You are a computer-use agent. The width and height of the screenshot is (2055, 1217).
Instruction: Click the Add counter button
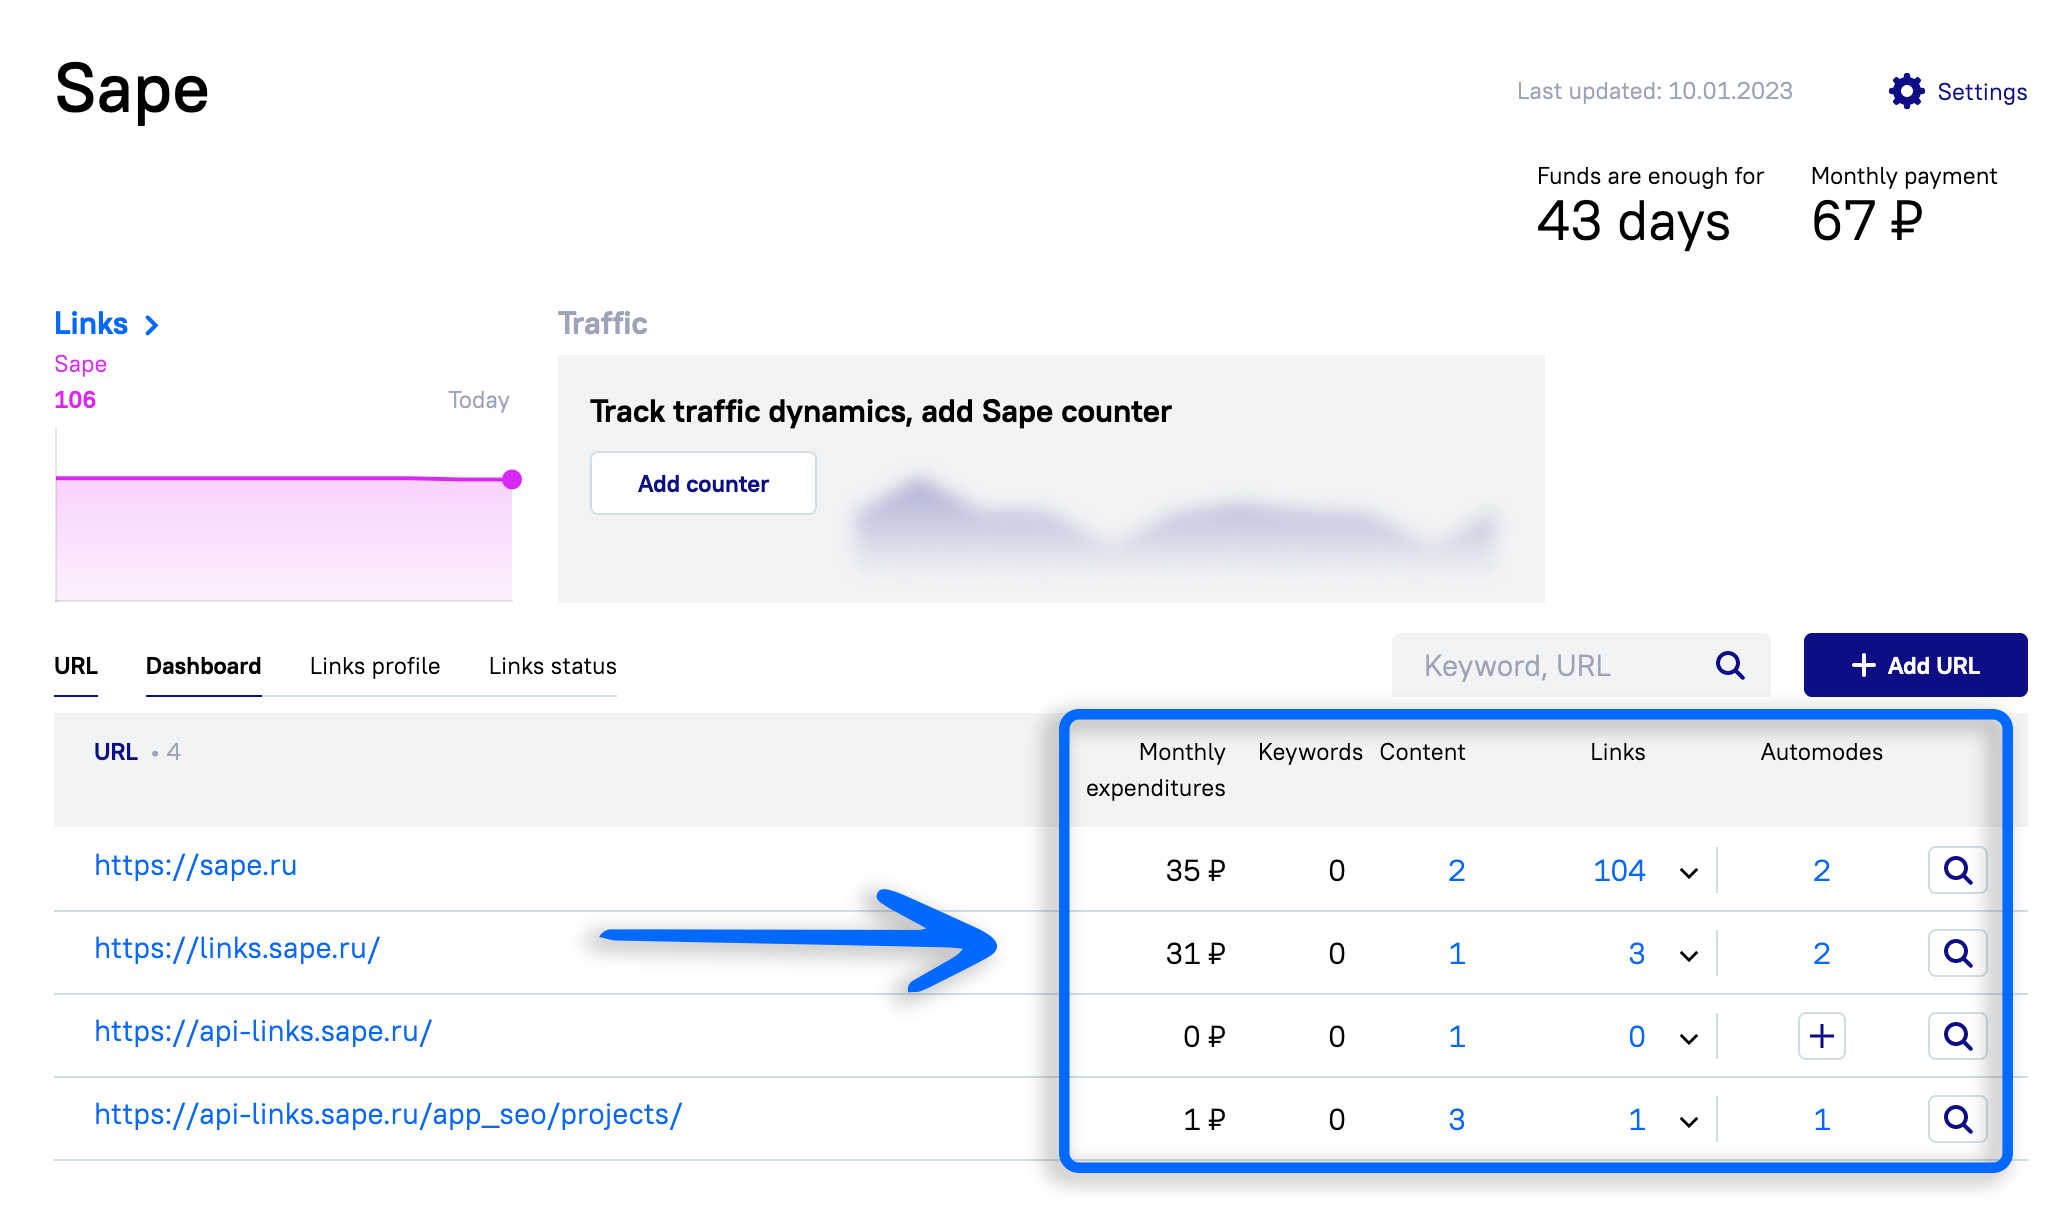[x=703, y=483]
